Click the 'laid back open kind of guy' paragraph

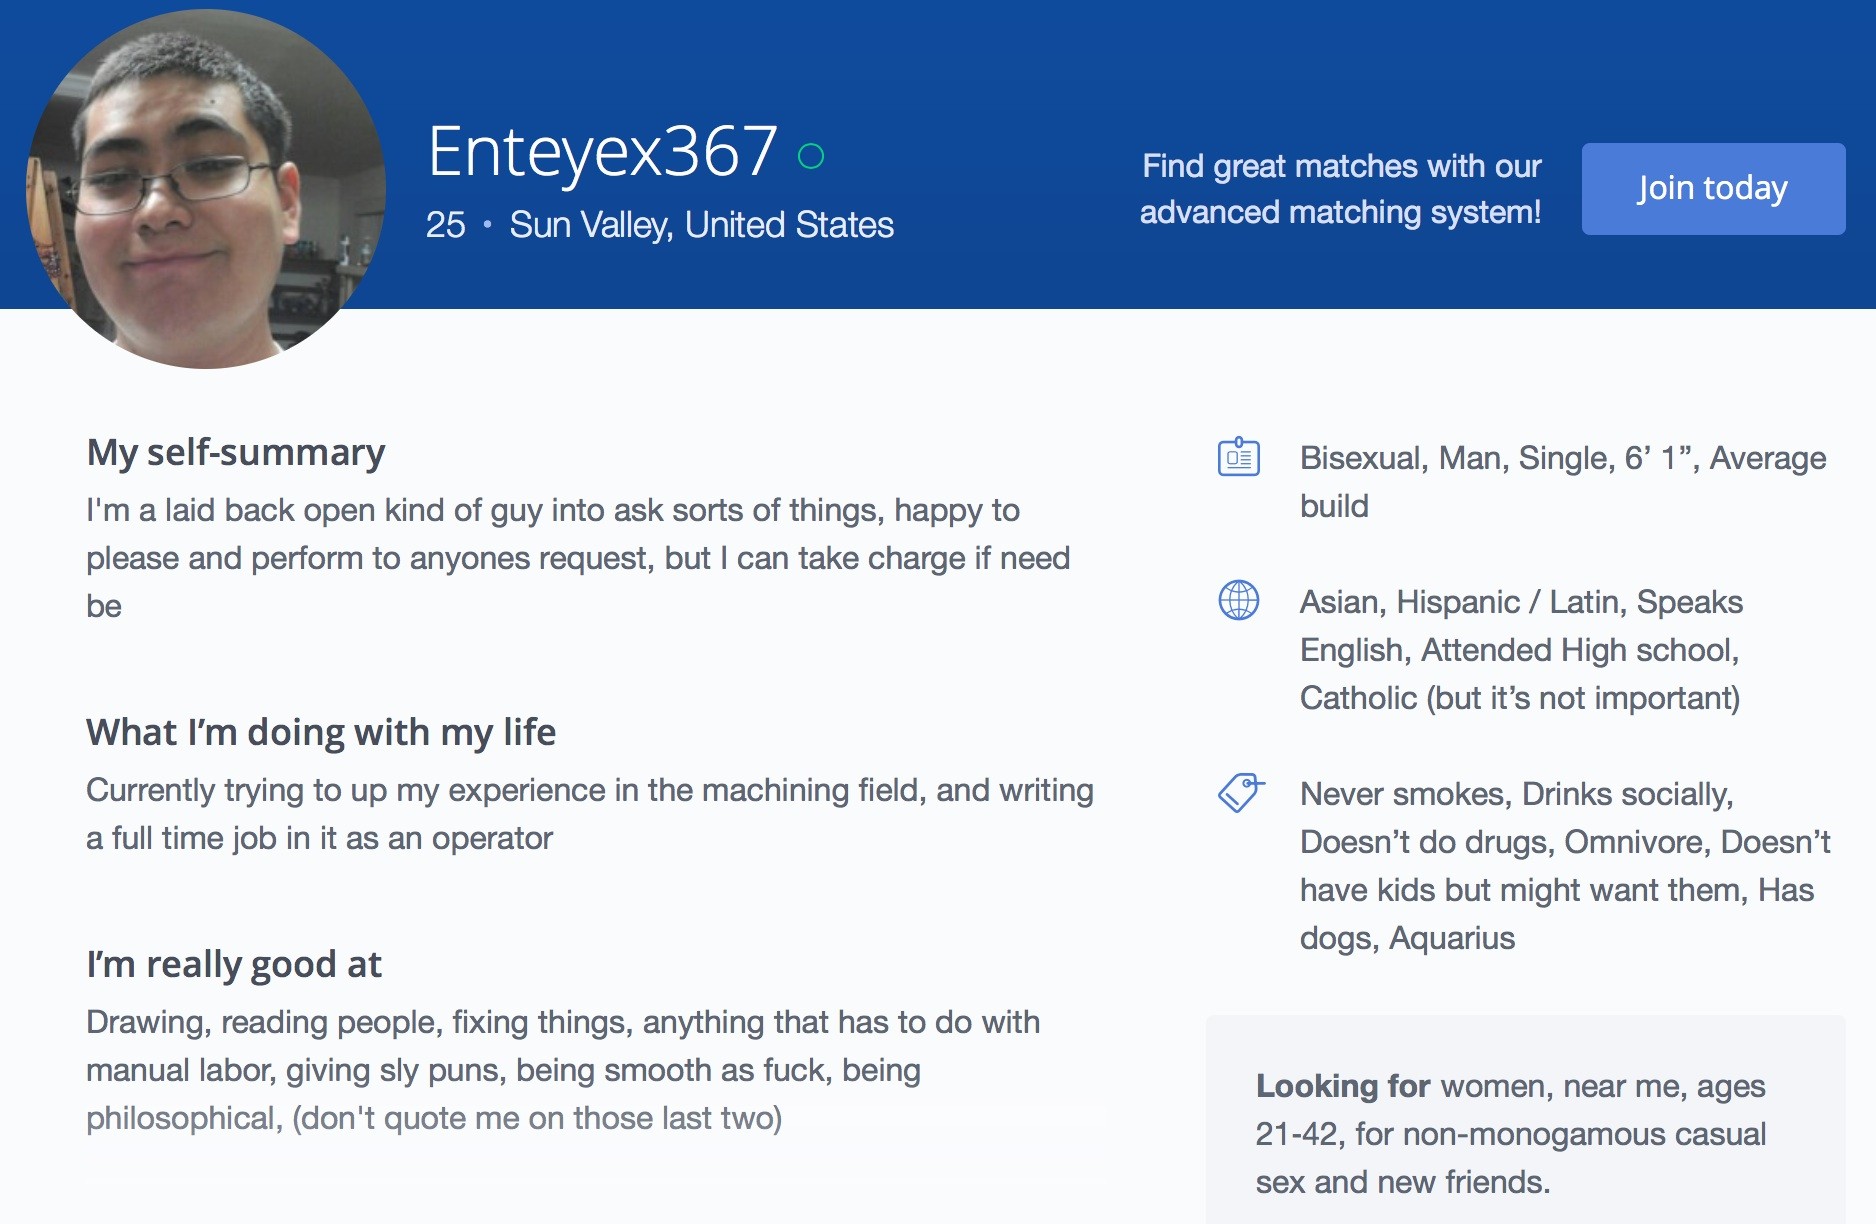tap(578, 558)
